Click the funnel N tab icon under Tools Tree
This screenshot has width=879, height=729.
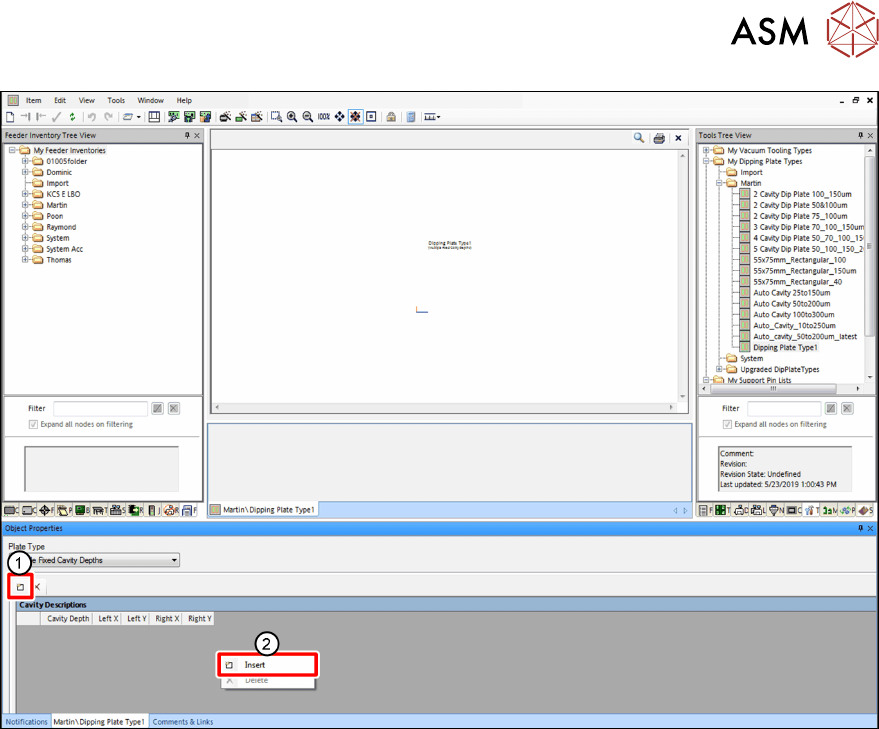776,510
